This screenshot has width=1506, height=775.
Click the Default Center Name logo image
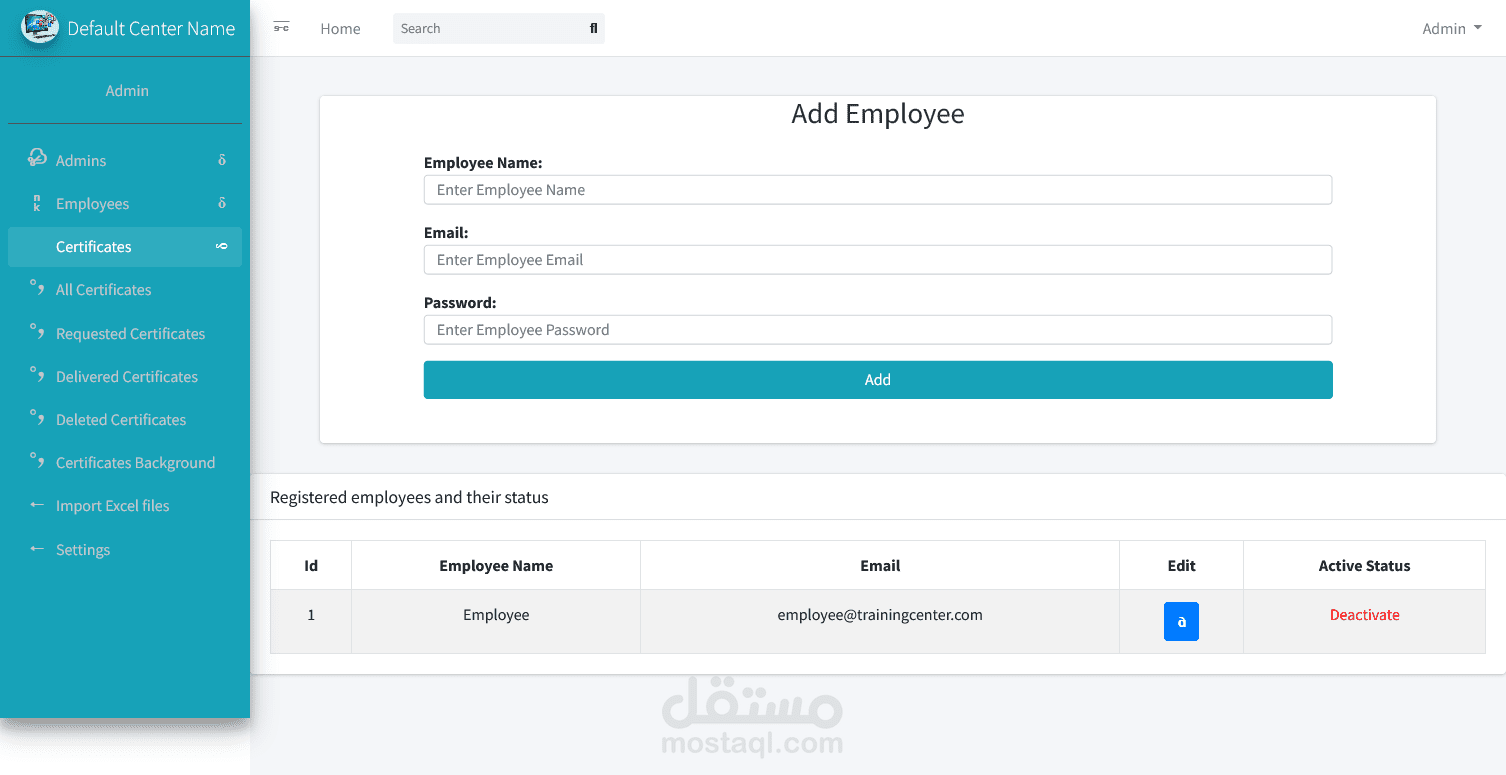[x=40, y=27]
